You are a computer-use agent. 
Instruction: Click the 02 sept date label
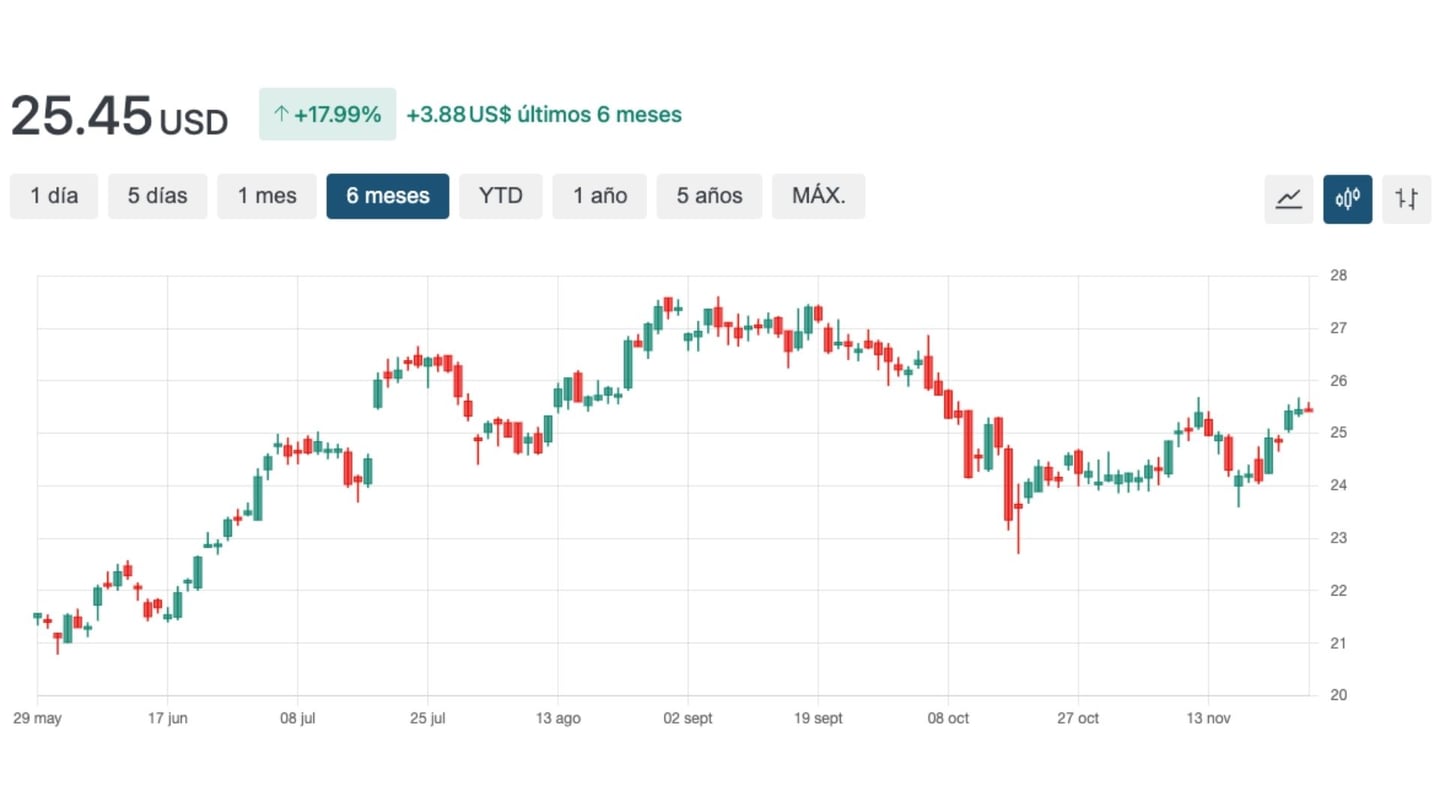[x=688, y=719]
